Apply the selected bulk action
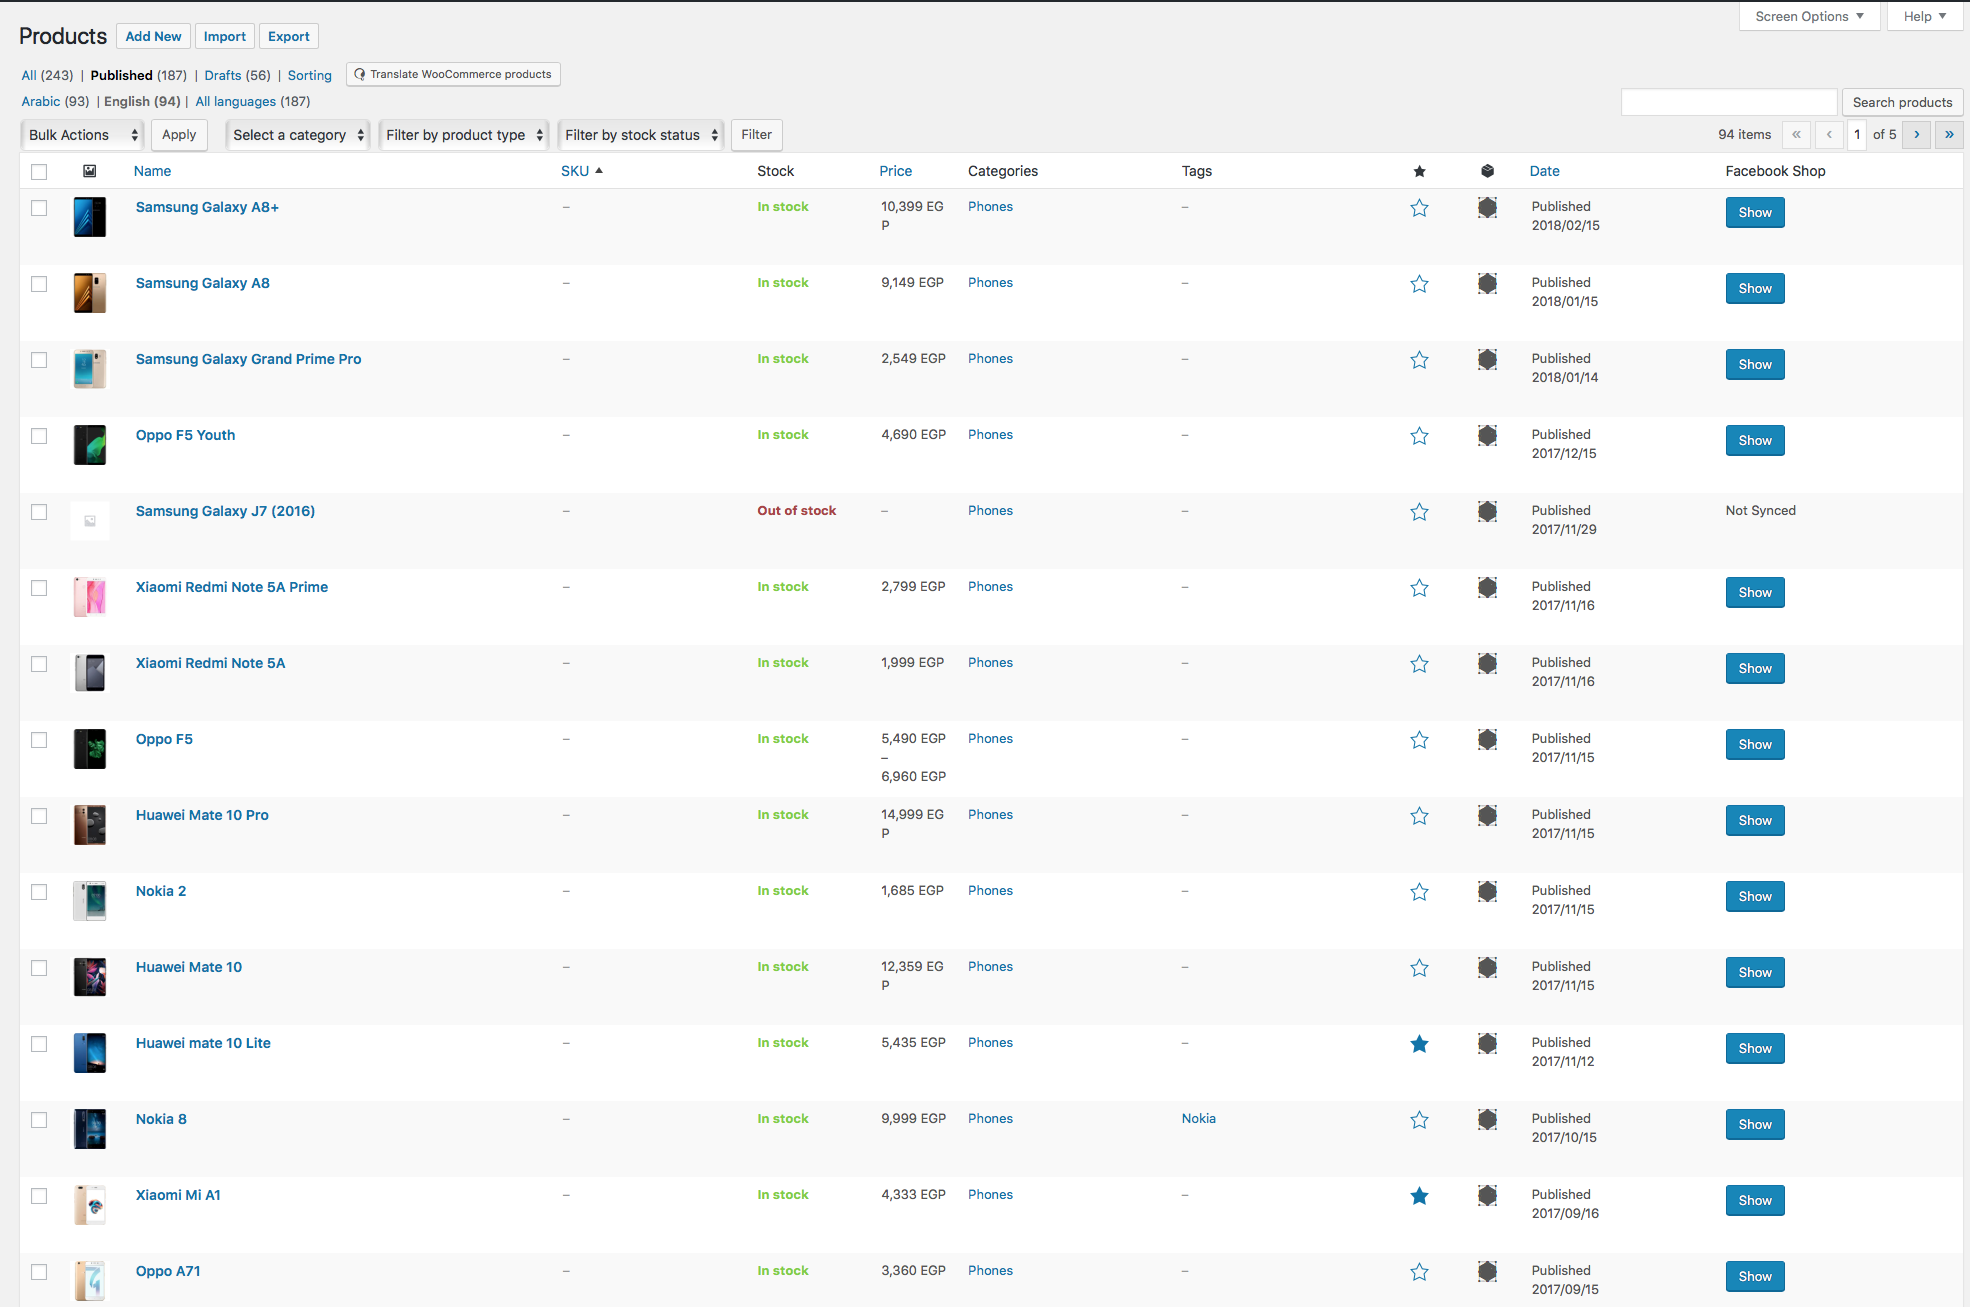 click(179, 135)
